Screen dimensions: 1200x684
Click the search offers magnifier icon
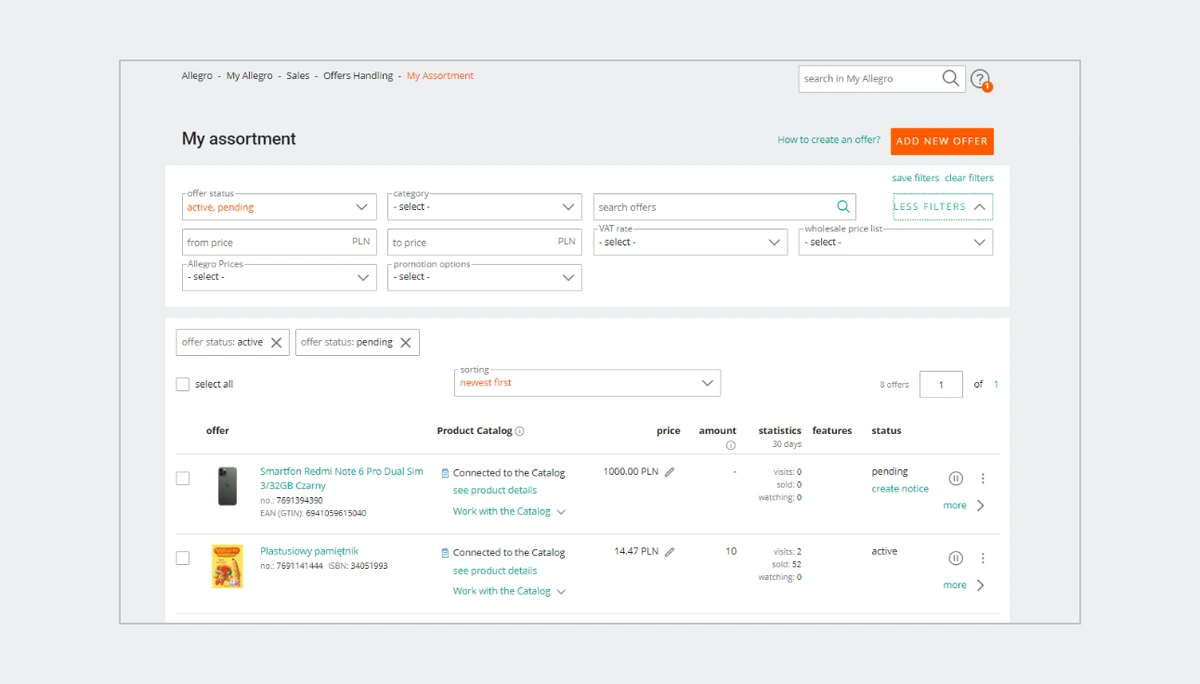843,207
